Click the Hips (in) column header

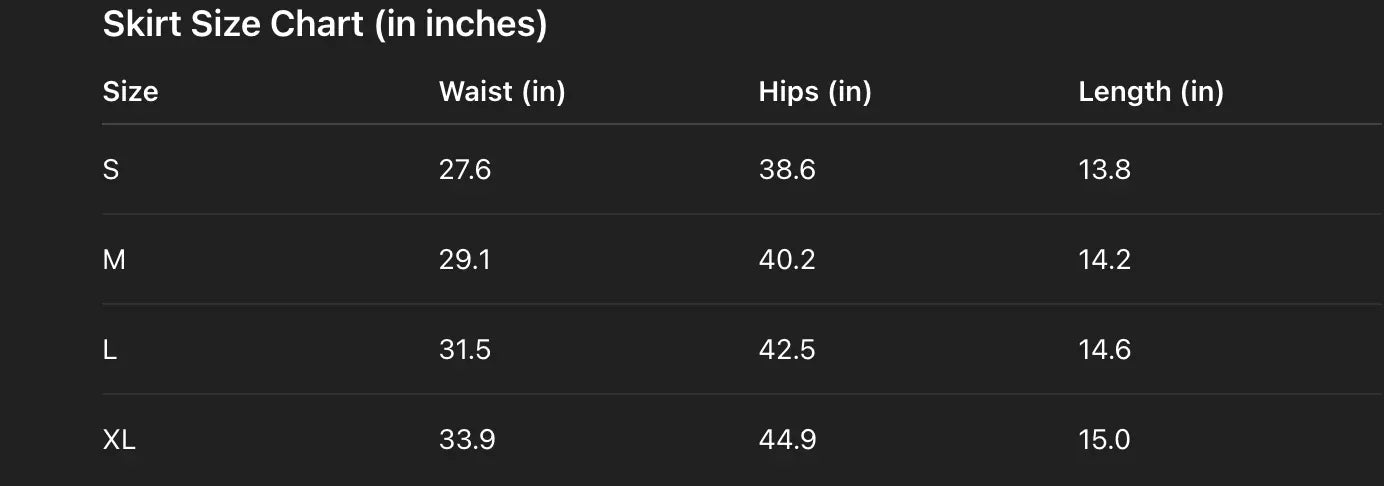click(815, 92)
